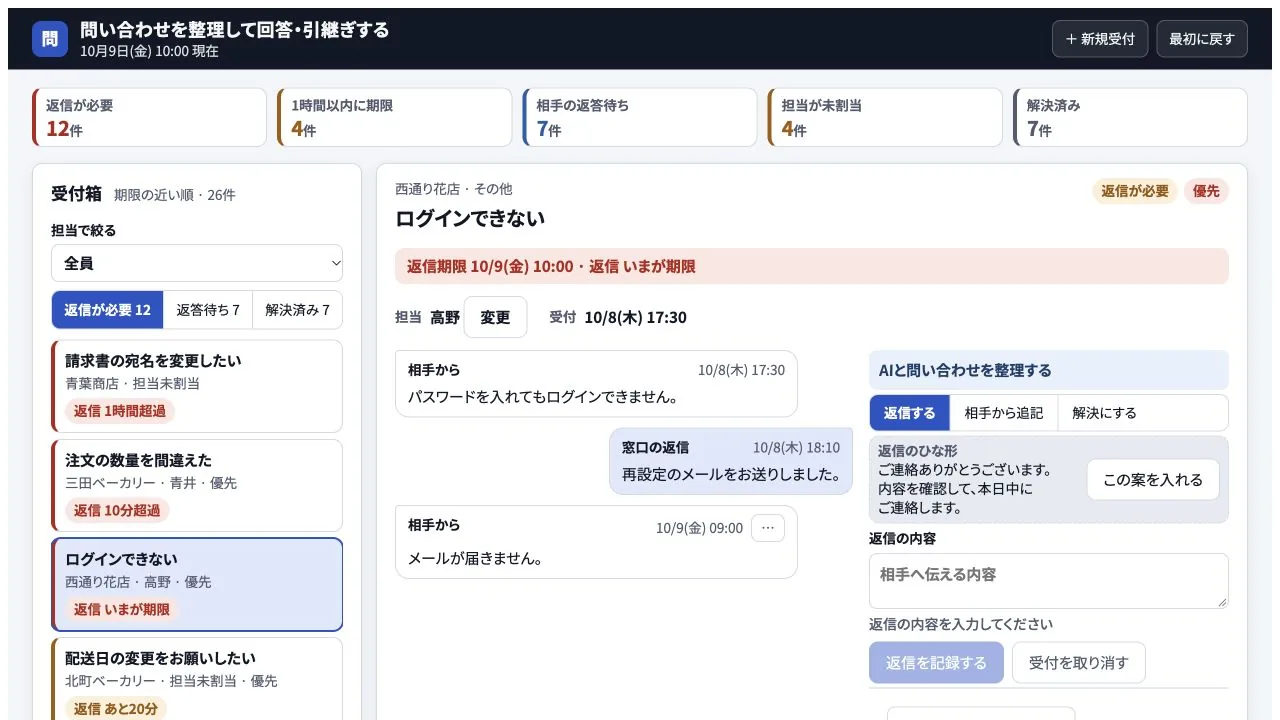Image resolution: width=1280 pixels, height=720 pixels.
Task: Switch to 解決済み 7 tab
Action: click(297, 310)
